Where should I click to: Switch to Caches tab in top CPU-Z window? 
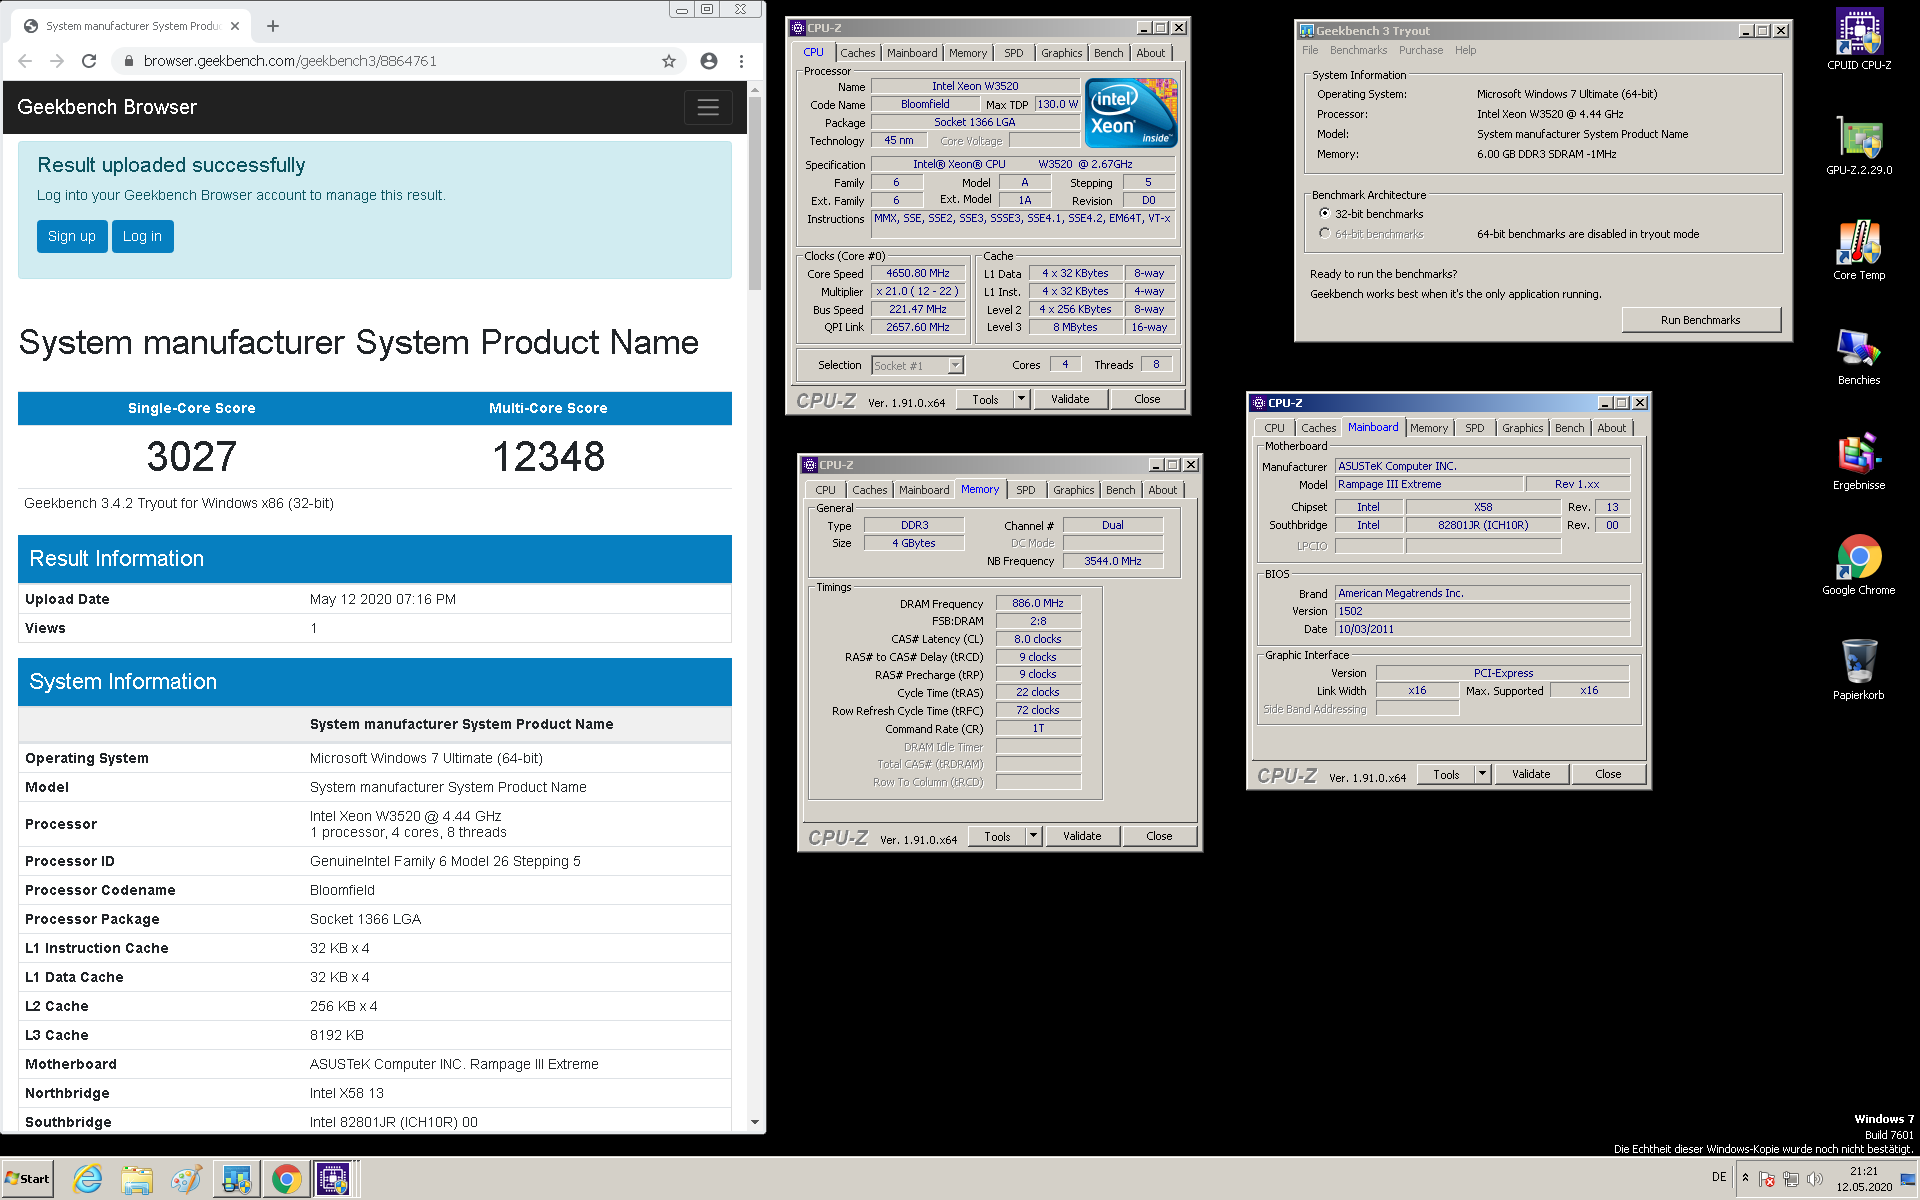click(x=857, y=53)
